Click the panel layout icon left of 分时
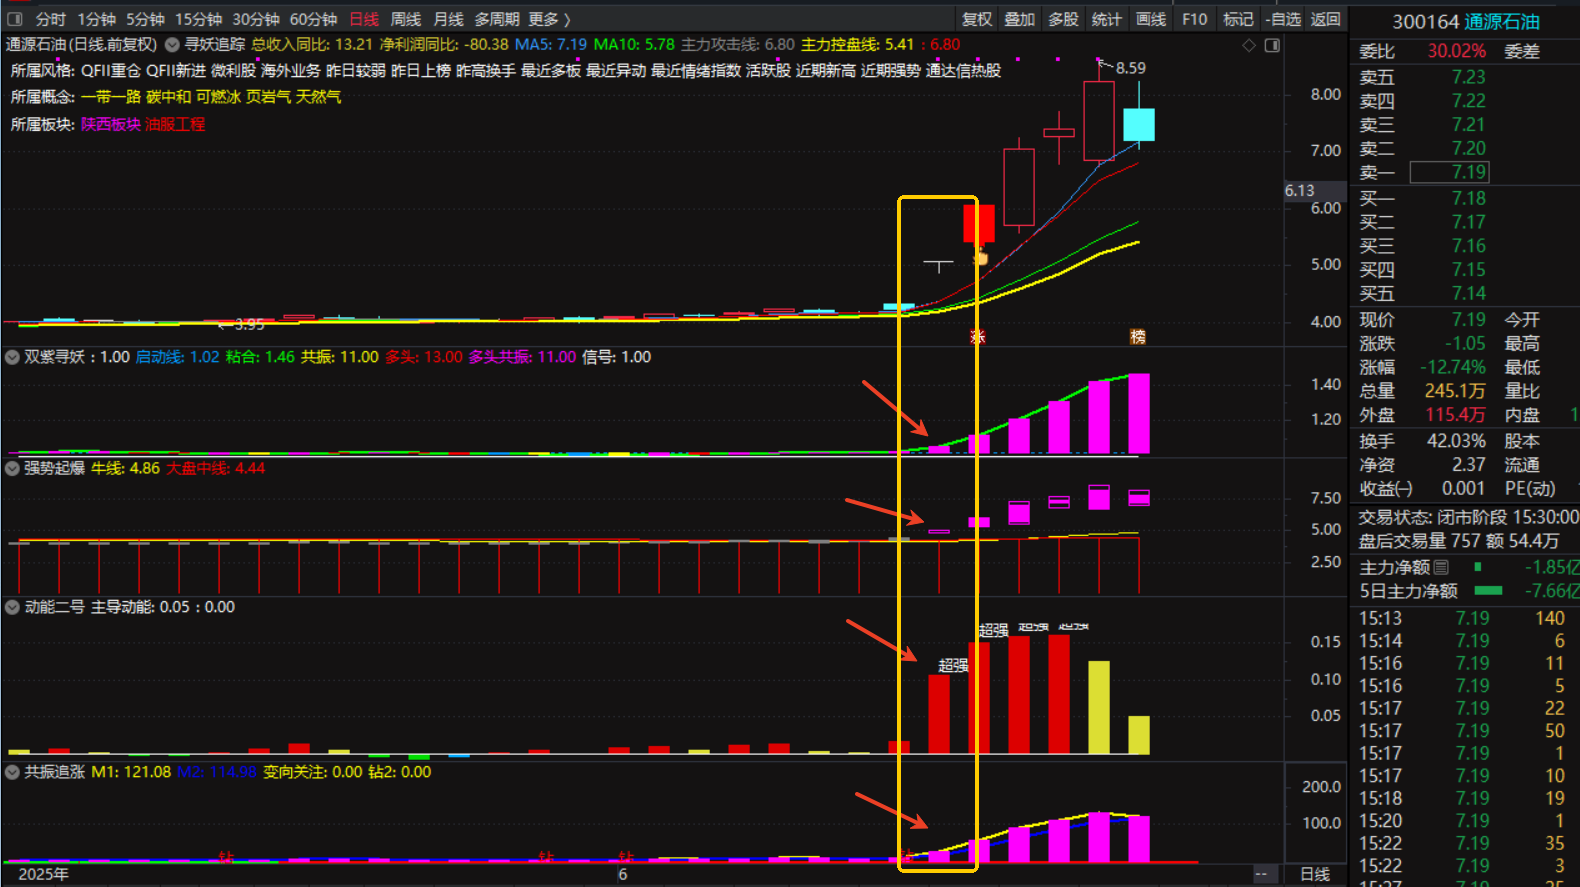This screenshot has height=887, width=1580. point(15,19)
